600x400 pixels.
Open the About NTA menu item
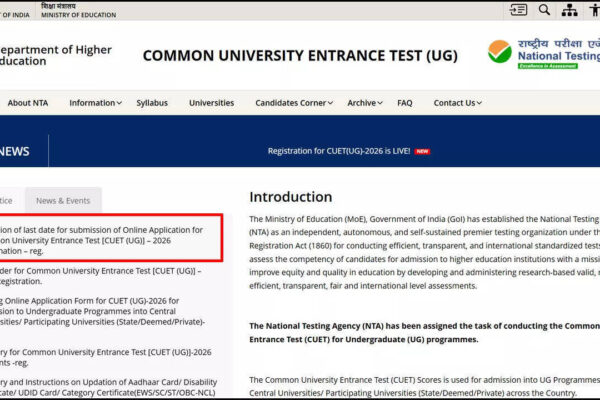pos(28,103)
